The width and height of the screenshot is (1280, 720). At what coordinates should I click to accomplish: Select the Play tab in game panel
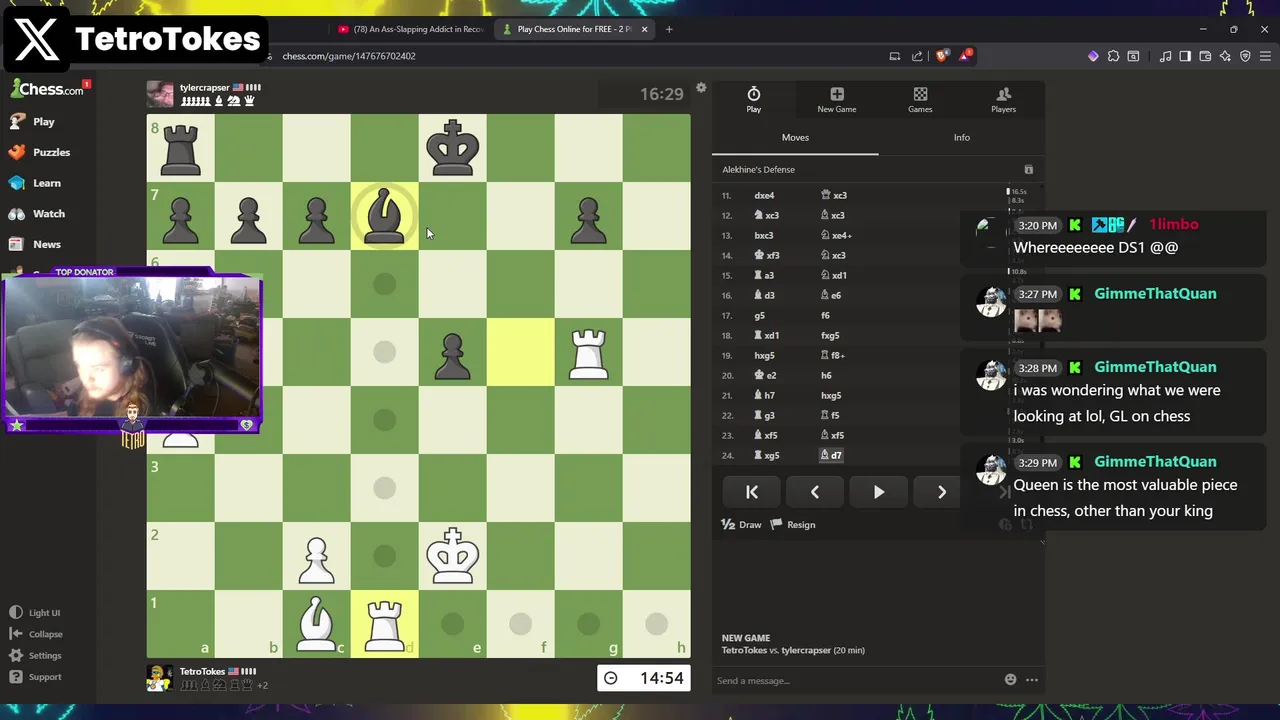(754, 100)
